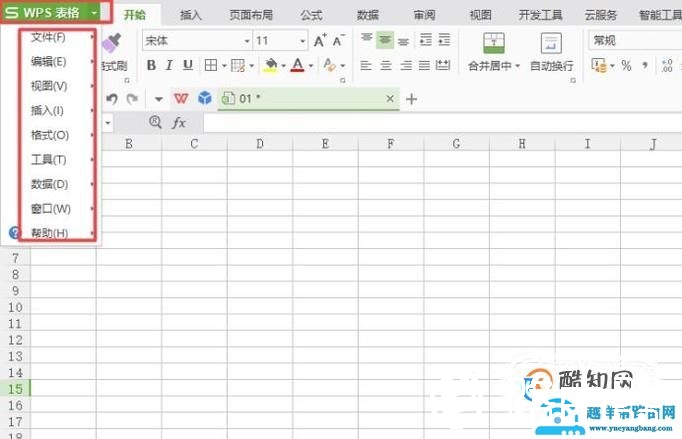Align text right
The image size is (682, 439).
tap(406, 66)
